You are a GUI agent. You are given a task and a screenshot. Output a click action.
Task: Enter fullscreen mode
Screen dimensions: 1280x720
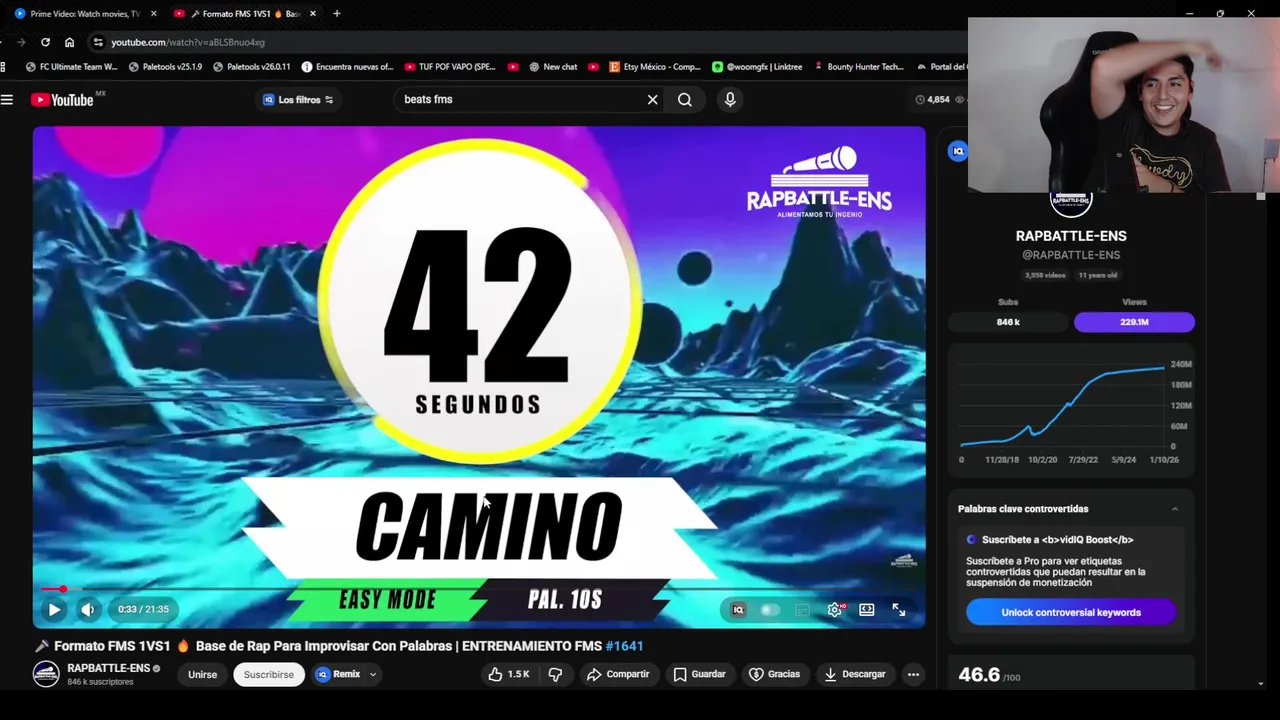point(899,610)
